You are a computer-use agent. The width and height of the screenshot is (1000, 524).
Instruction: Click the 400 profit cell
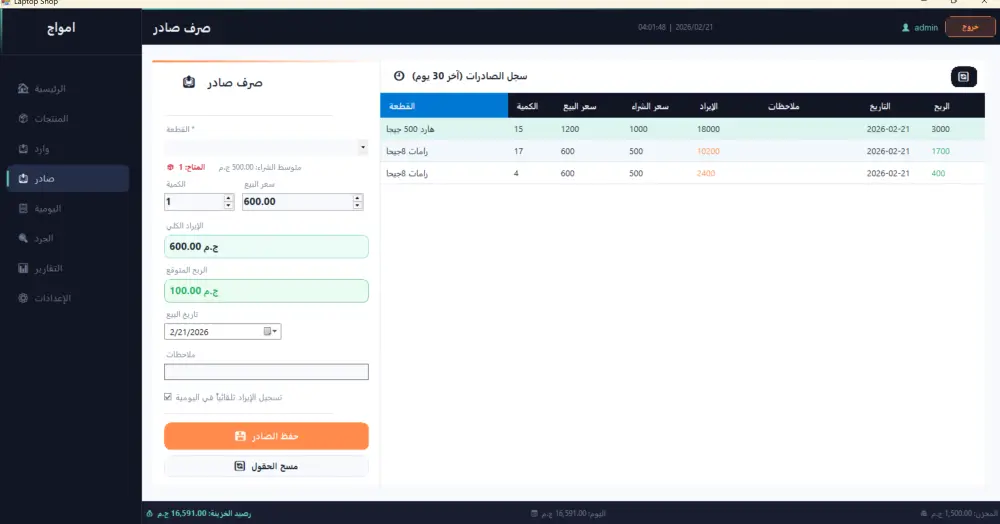click(x=938, y=173)
